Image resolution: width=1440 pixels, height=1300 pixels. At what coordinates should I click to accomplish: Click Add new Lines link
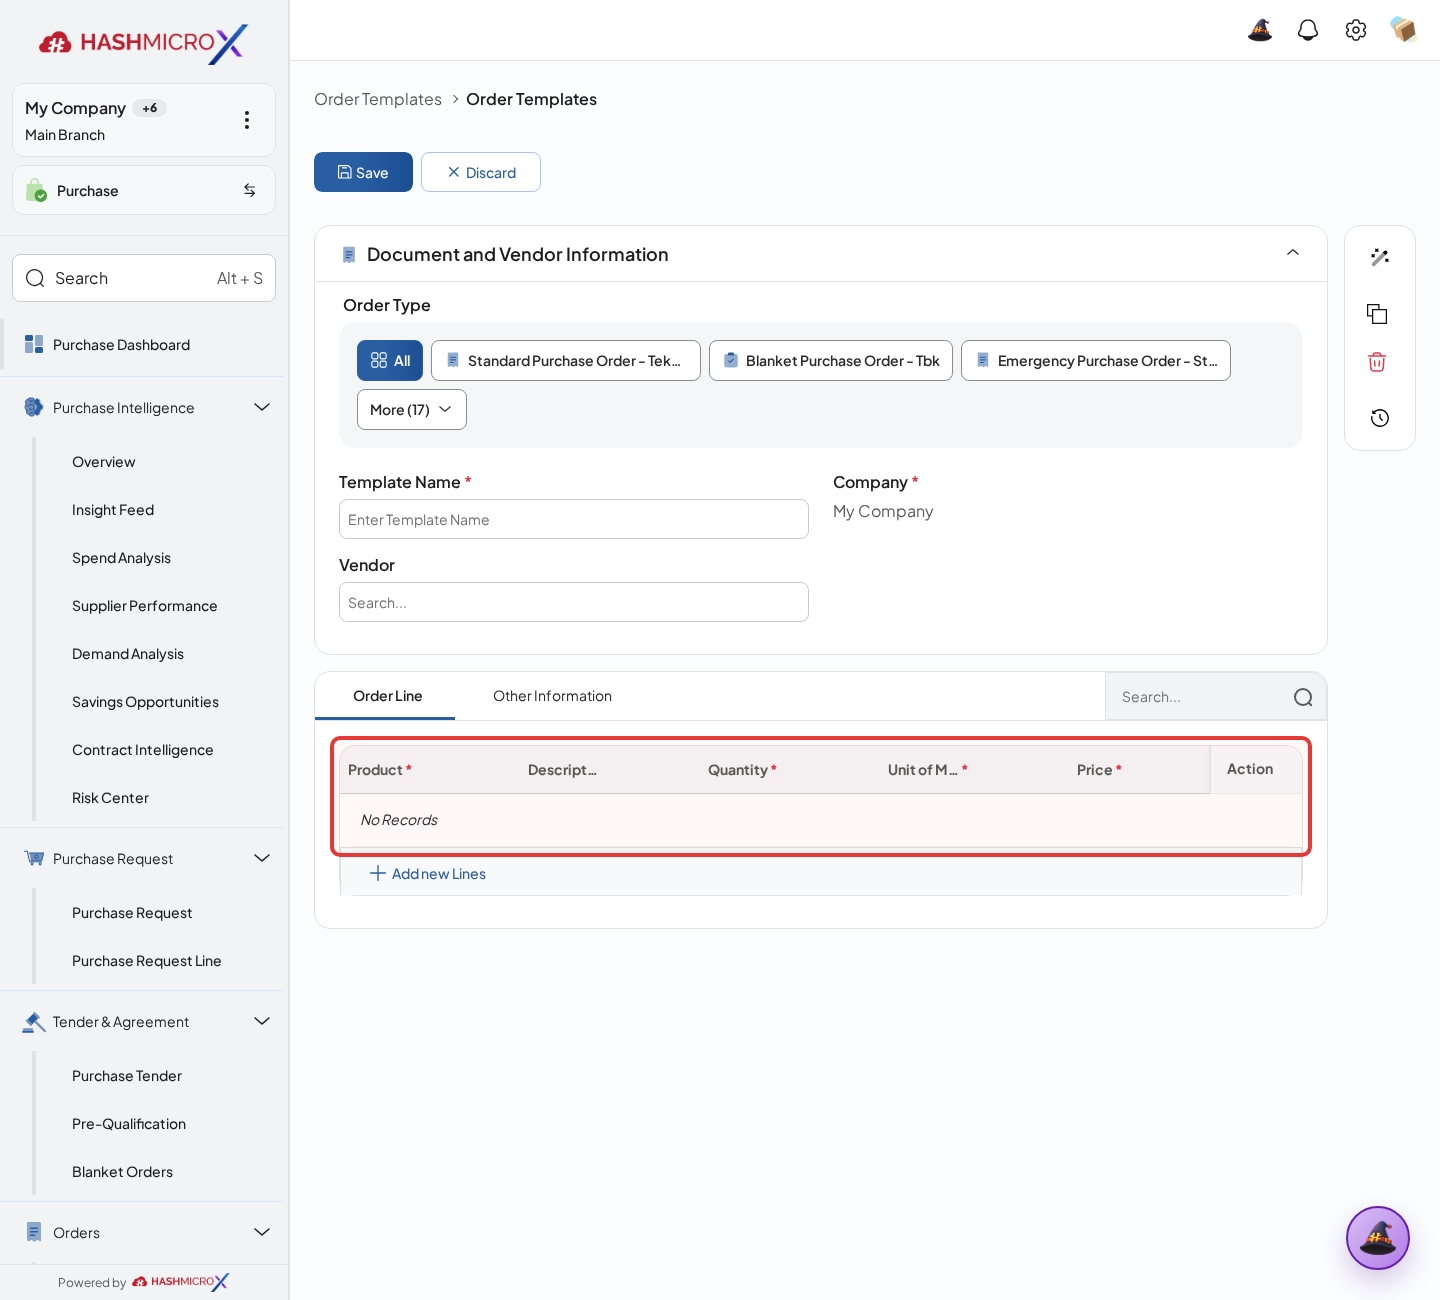(x=428, y=874)
